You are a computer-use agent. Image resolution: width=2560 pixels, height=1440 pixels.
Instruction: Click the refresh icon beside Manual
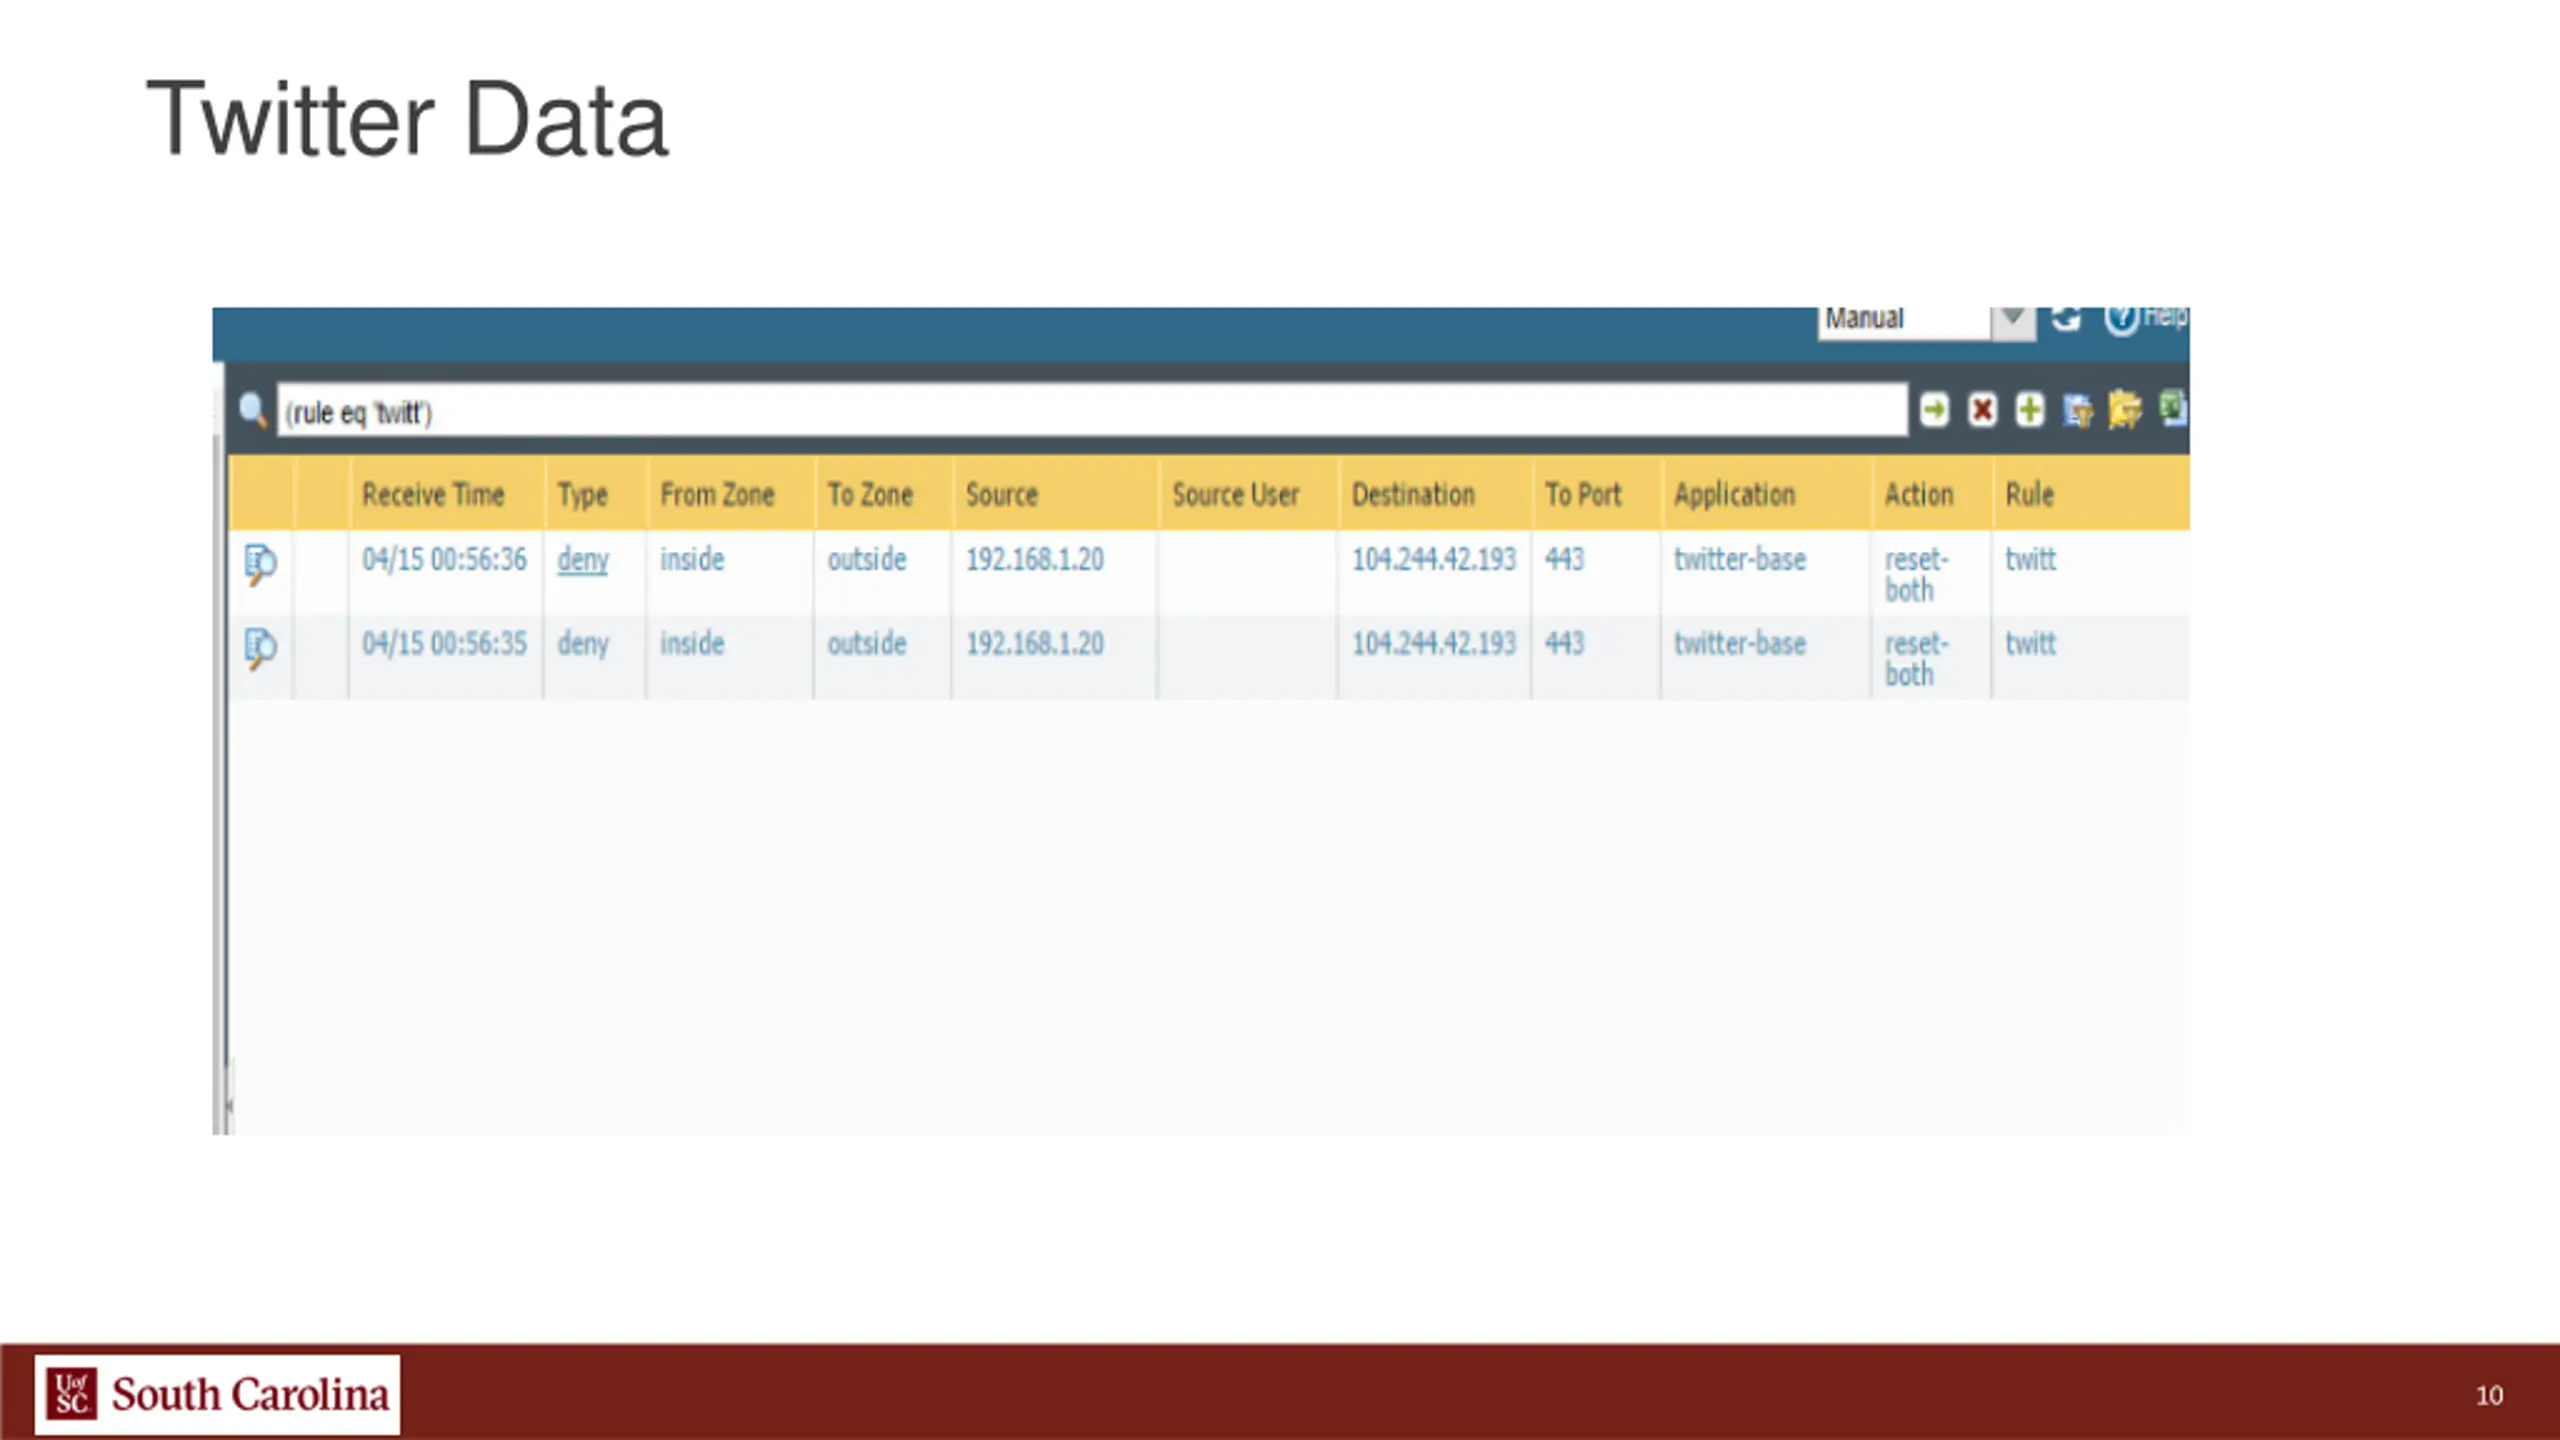2066,319
